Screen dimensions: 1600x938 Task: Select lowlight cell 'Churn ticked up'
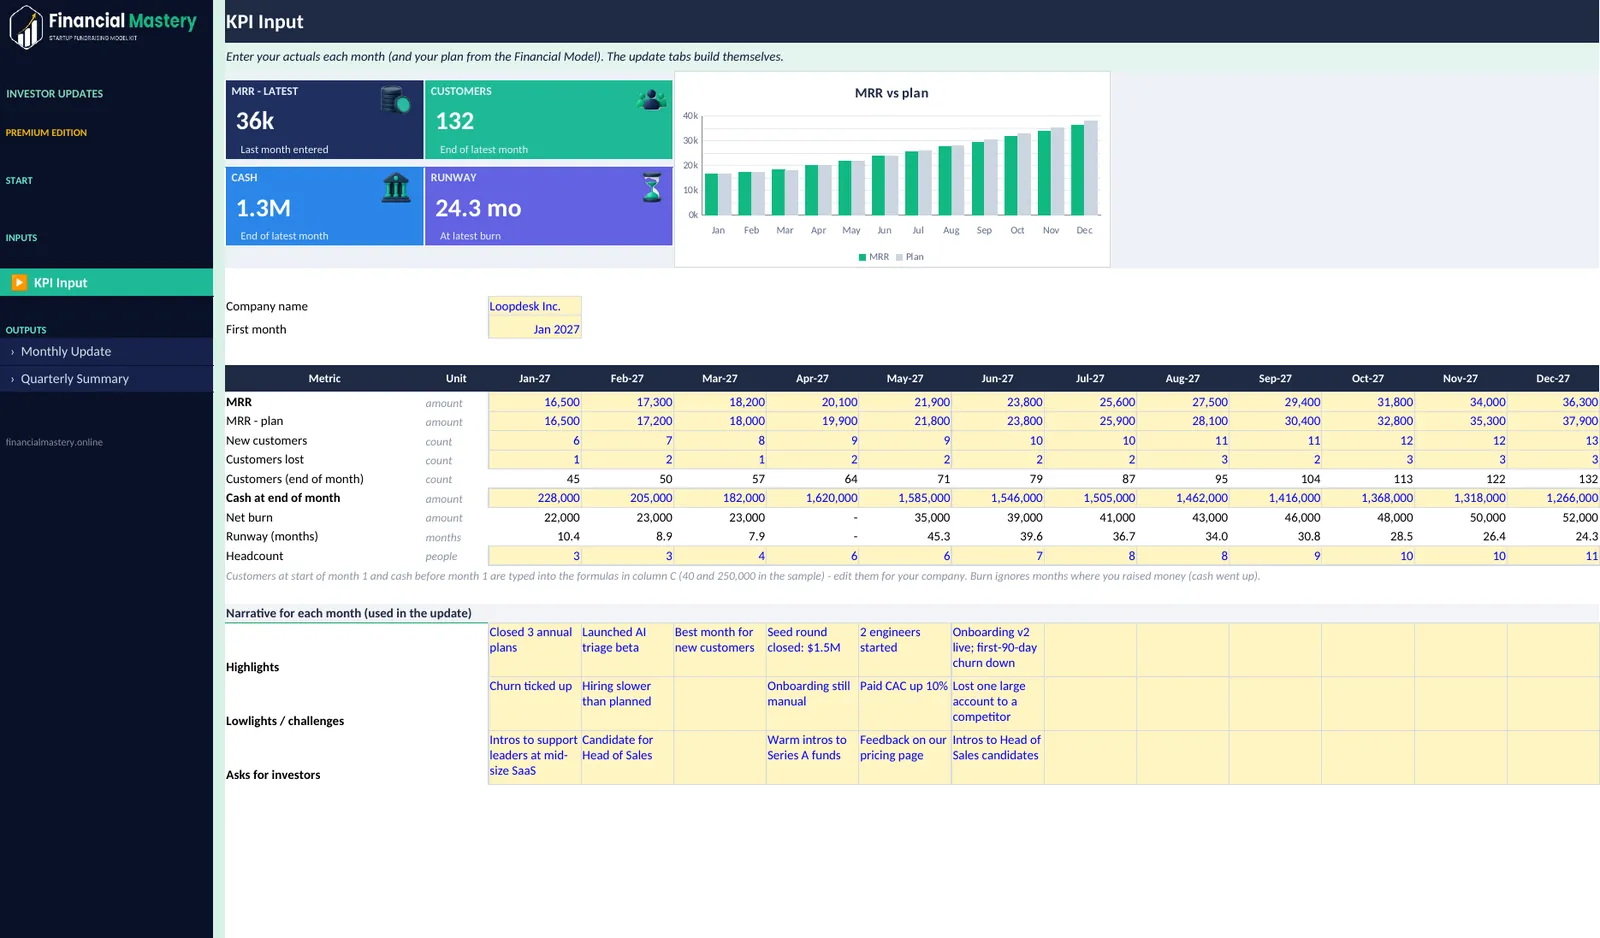[x=534, y=704]
